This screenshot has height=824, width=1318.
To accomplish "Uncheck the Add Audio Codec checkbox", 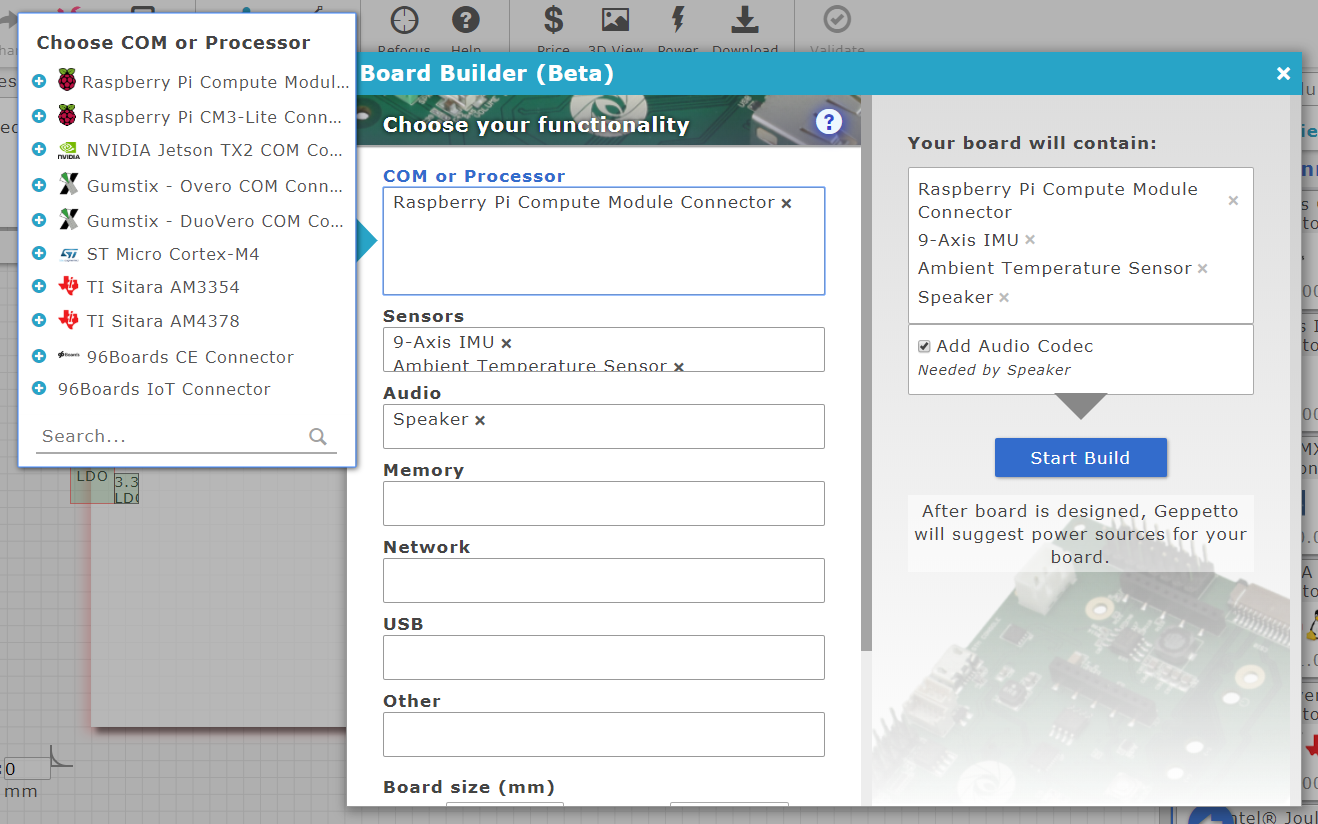I will [x=924, y=346].
